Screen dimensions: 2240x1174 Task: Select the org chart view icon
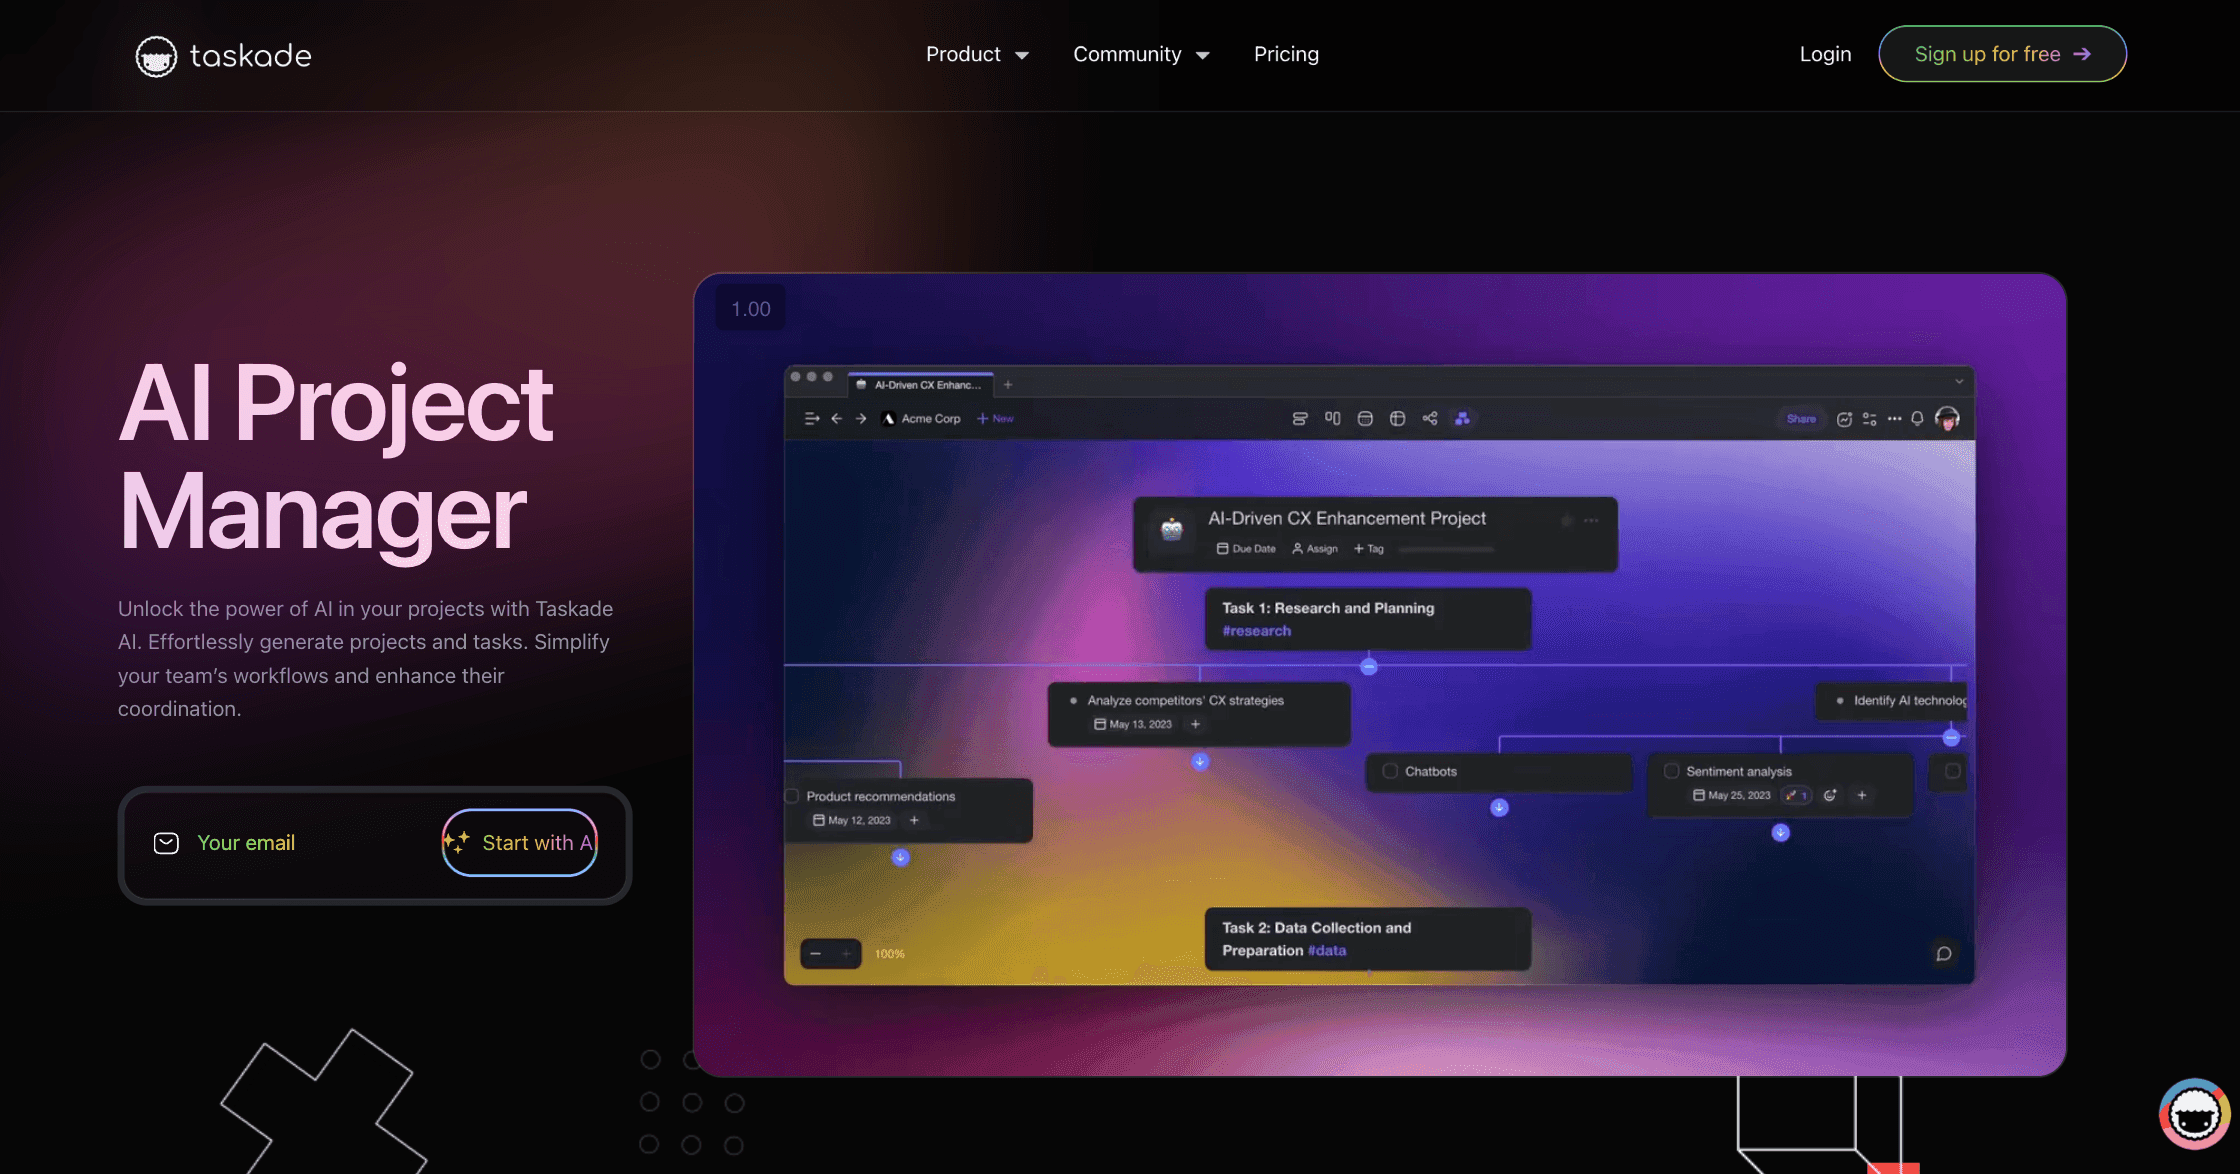click(x=1463, y=419)
